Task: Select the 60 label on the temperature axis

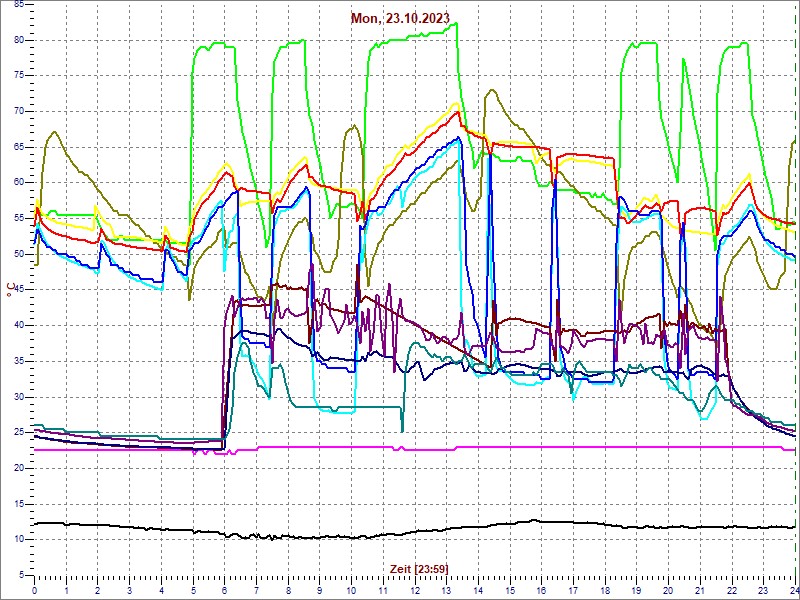Action: [19, 183]
